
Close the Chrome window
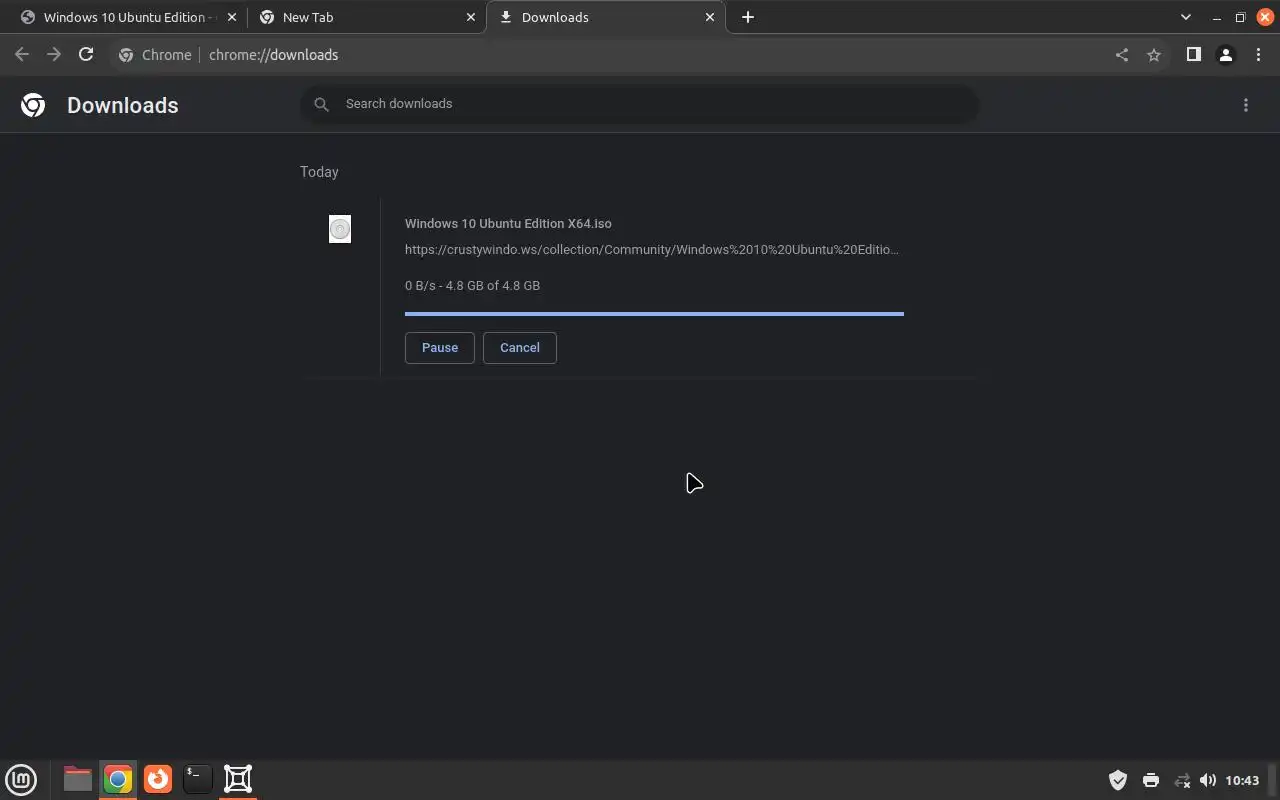click(x=1265, y=17)
